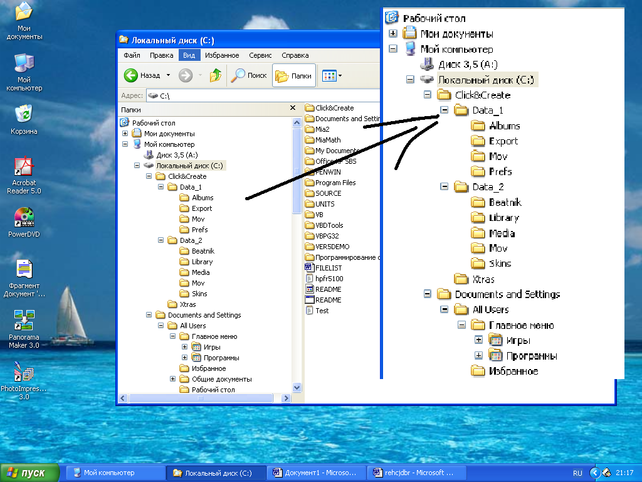The height and width of the screenshot is (482, 642).
Task: Select the Albums folder in tree
Action: 202,198
